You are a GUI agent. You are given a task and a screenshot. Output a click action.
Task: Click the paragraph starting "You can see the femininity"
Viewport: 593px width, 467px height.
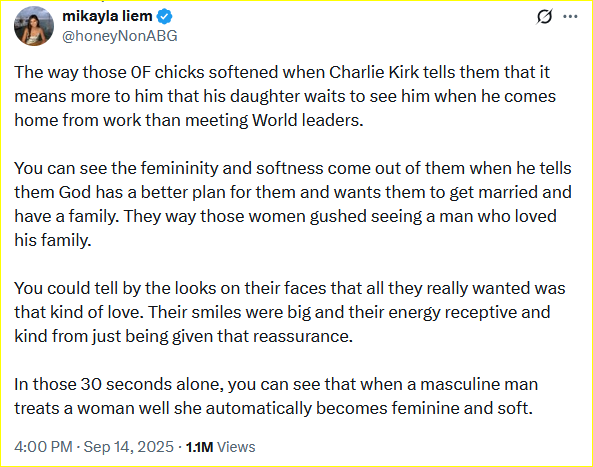point(293,204)
